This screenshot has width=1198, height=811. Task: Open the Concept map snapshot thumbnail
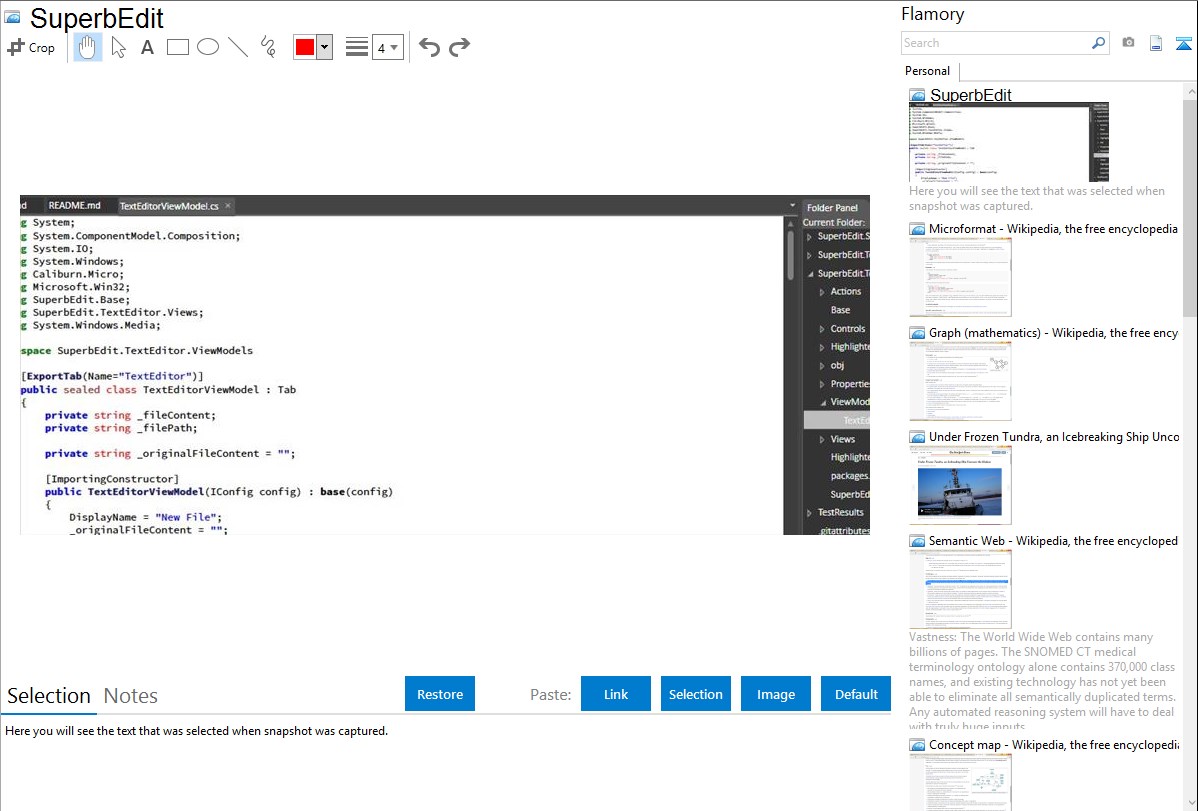[960, 782]
